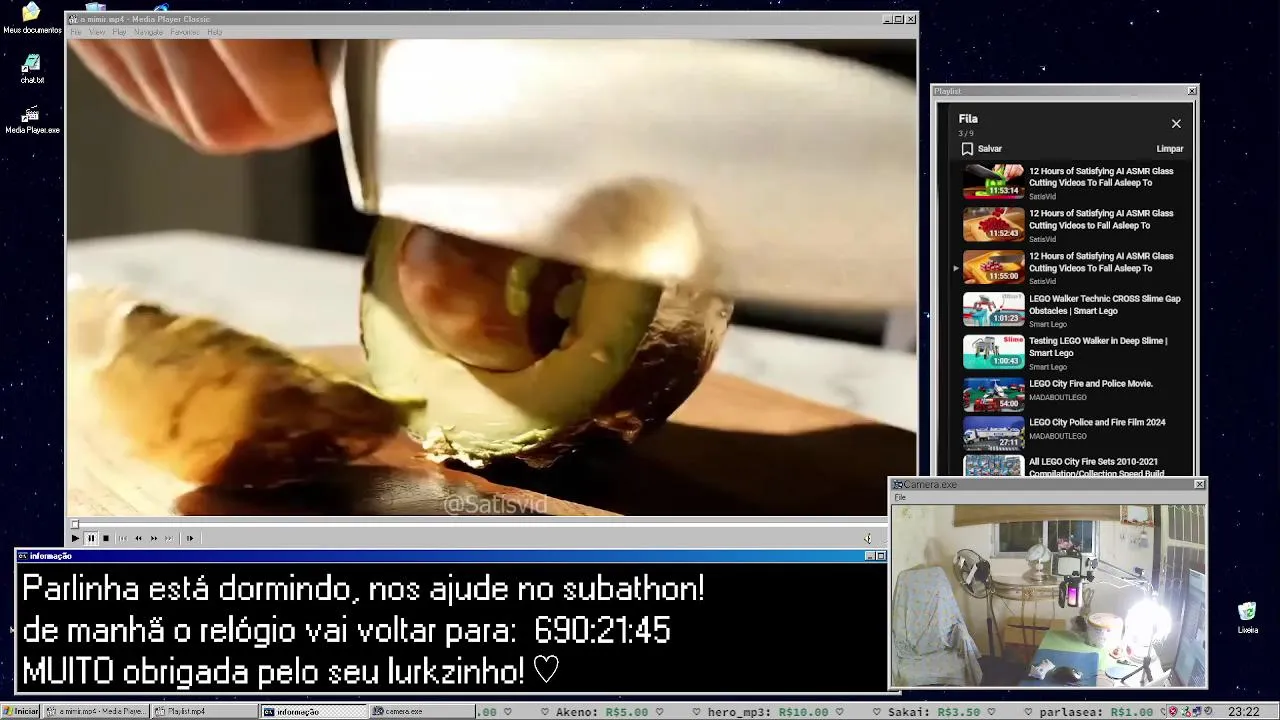
Task: Switch to Playlist.mp4 taskbar item
Action: coord(205,712)
